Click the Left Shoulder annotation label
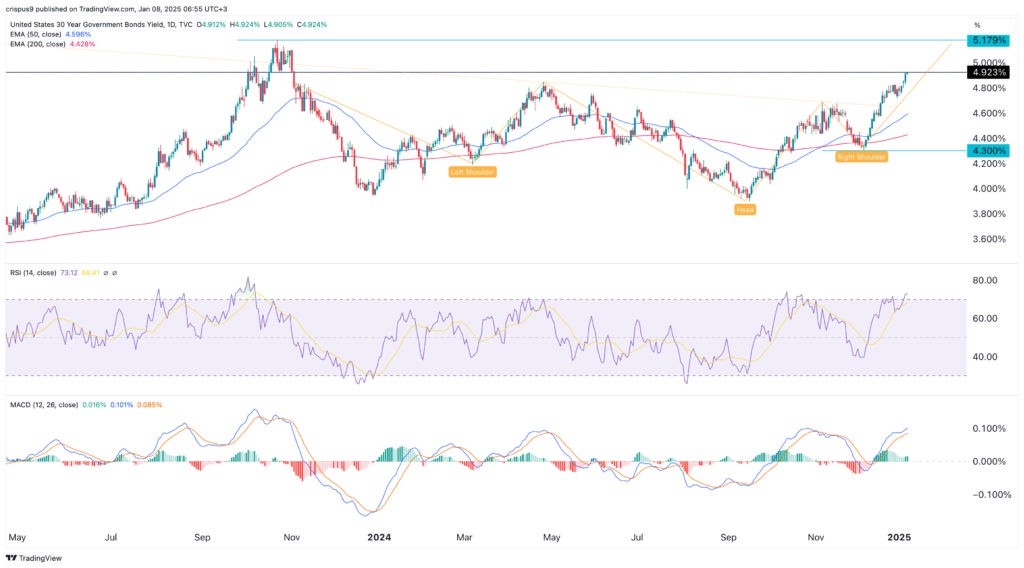This screenshot has height=568, width=1024. click(x=474, y=172)
